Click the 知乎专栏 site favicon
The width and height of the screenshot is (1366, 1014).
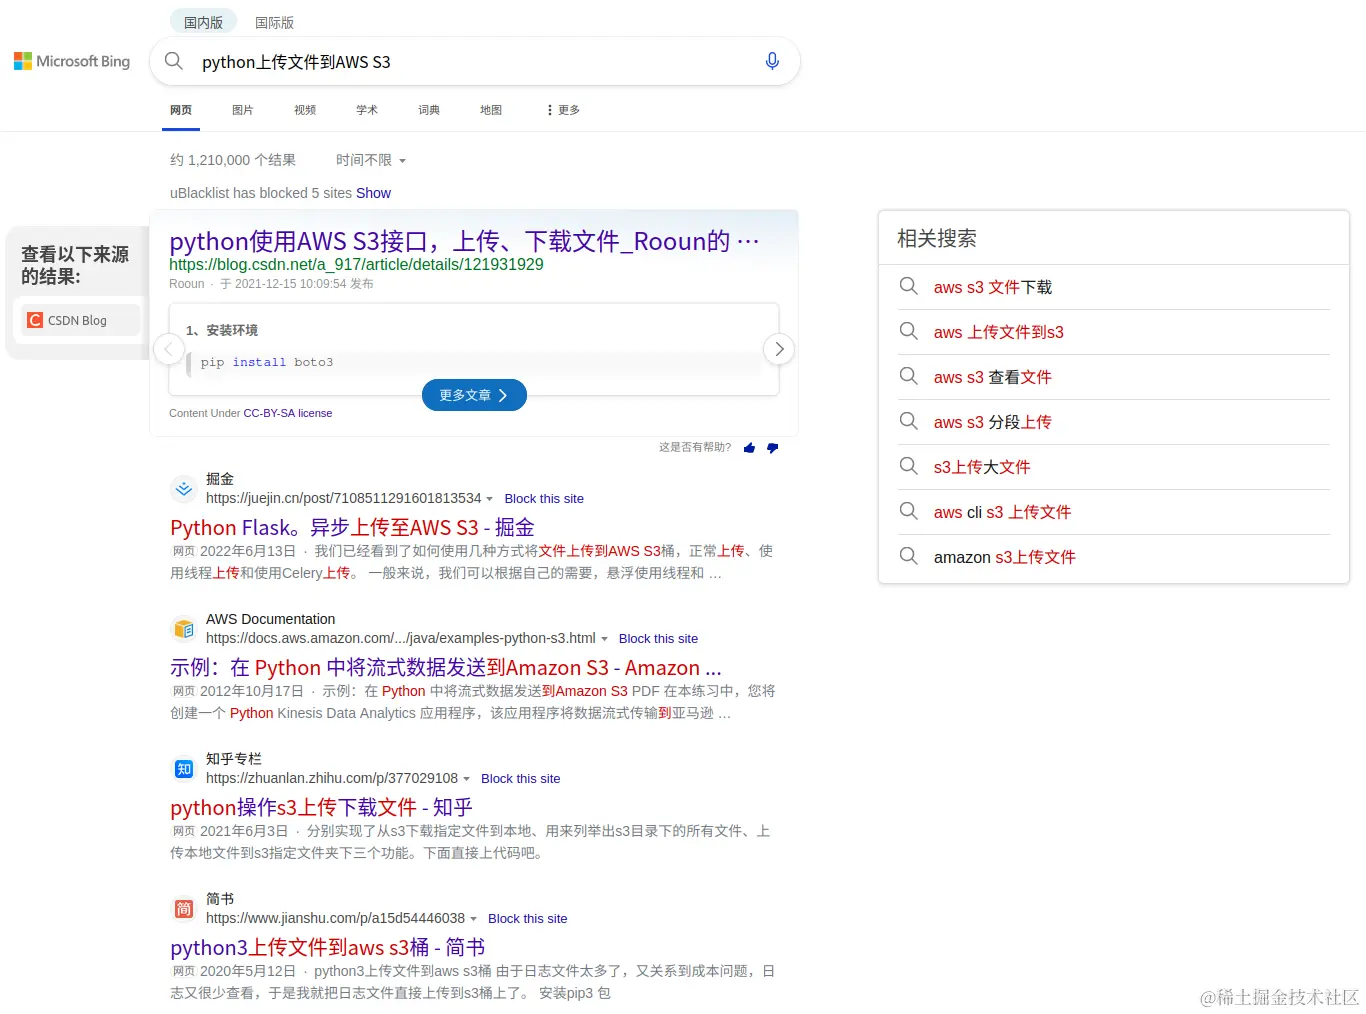coord(183,769)
